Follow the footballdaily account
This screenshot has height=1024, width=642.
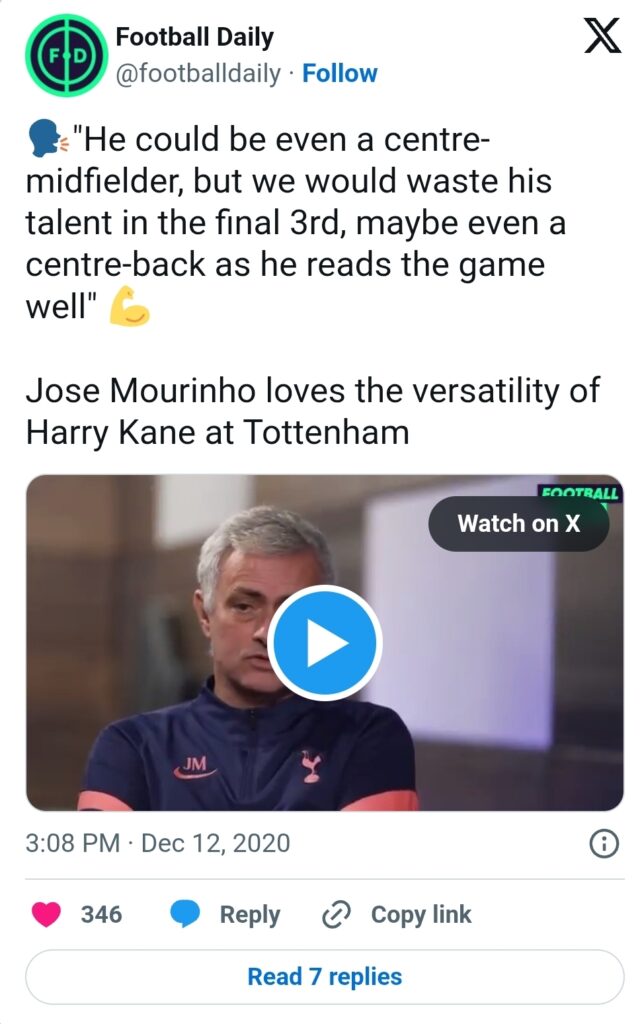(340, 73)
